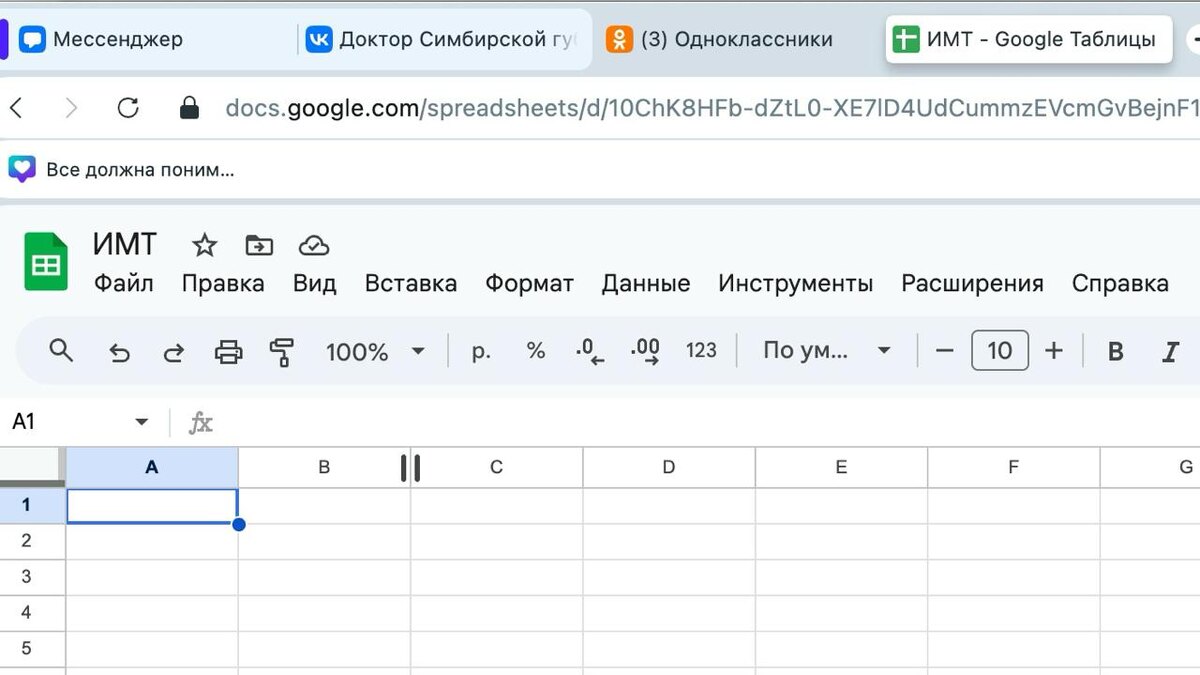Viewport: 1200px width, 675px height.
Task: Toggle bold formatting
Action: click(1116, 351)
